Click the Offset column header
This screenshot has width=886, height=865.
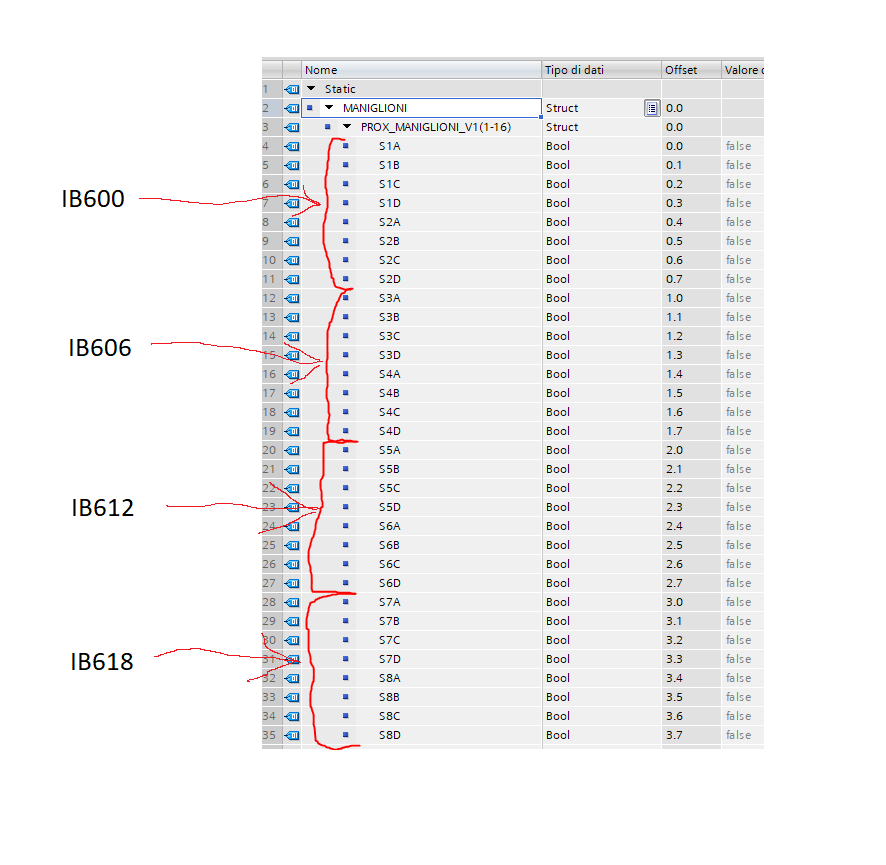[x=691, y=69]
